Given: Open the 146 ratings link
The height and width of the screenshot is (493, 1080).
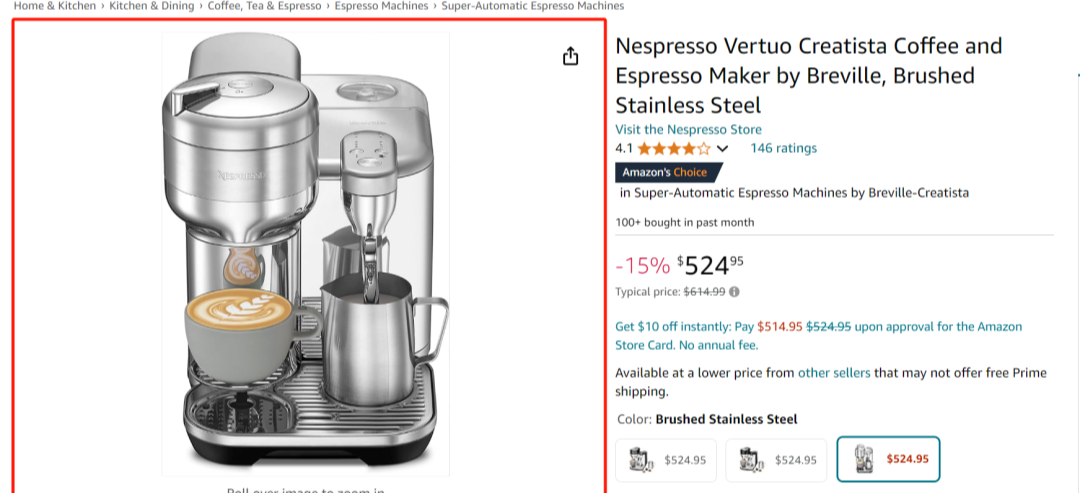Looking at the screenshot, I should click(x=783, y=149).
